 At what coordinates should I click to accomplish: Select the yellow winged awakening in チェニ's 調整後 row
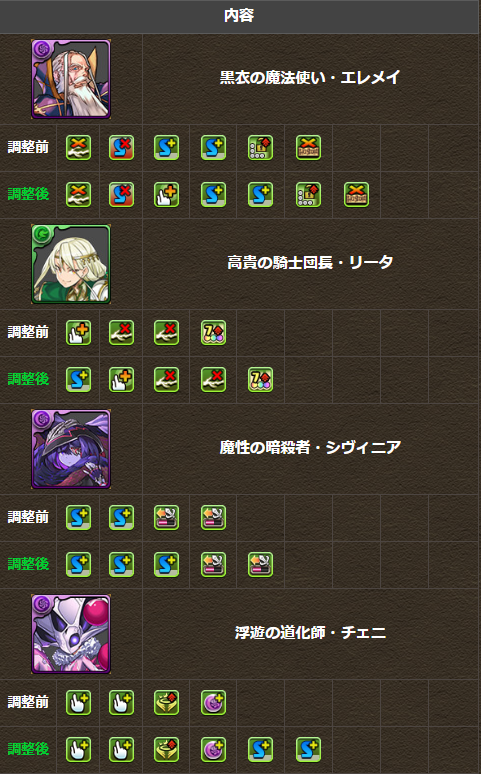(166, 749)
